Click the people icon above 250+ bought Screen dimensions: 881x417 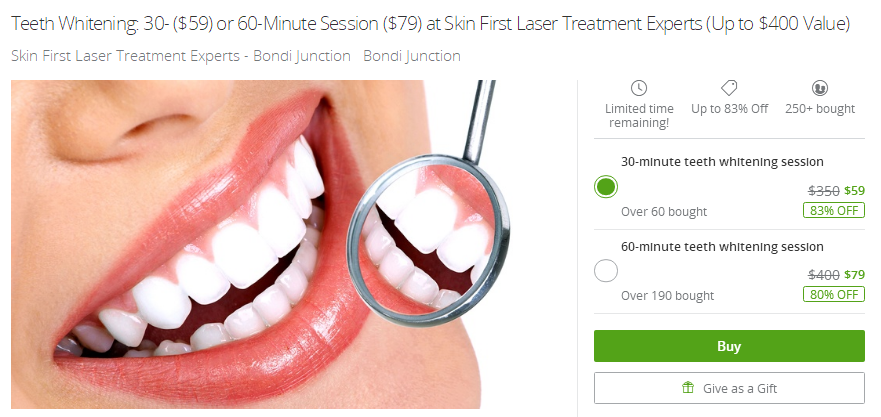coord(820,88)
